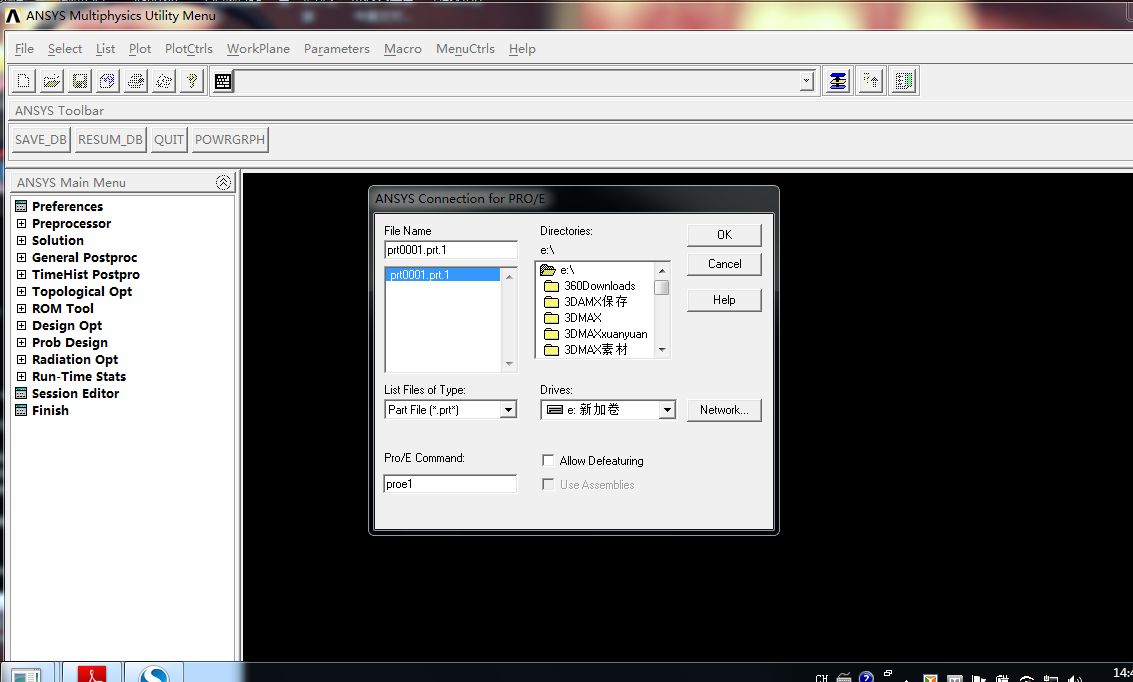Expand the Prob Design node
This screenshot has width=1133, height=682.
pyautogui.click(x=21, y=342)
